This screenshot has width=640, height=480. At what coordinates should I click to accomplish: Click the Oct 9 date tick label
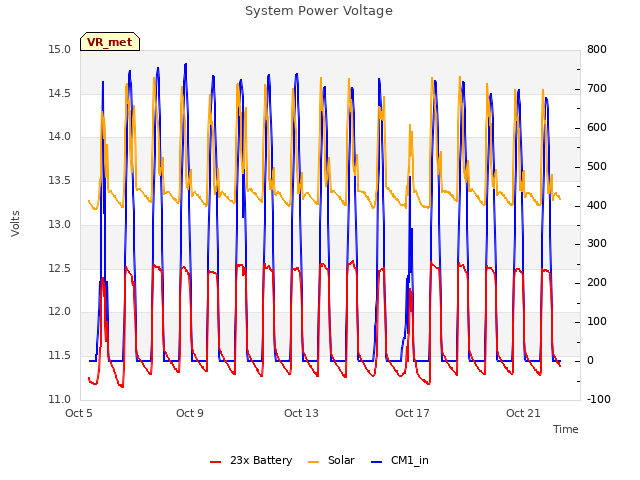click(190, 413)
